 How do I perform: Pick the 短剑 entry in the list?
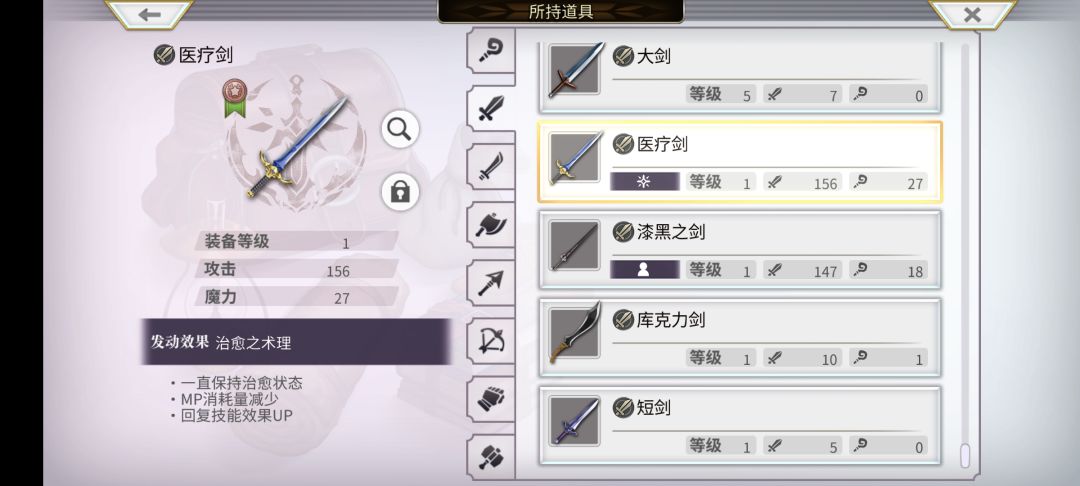coord(740,425)
